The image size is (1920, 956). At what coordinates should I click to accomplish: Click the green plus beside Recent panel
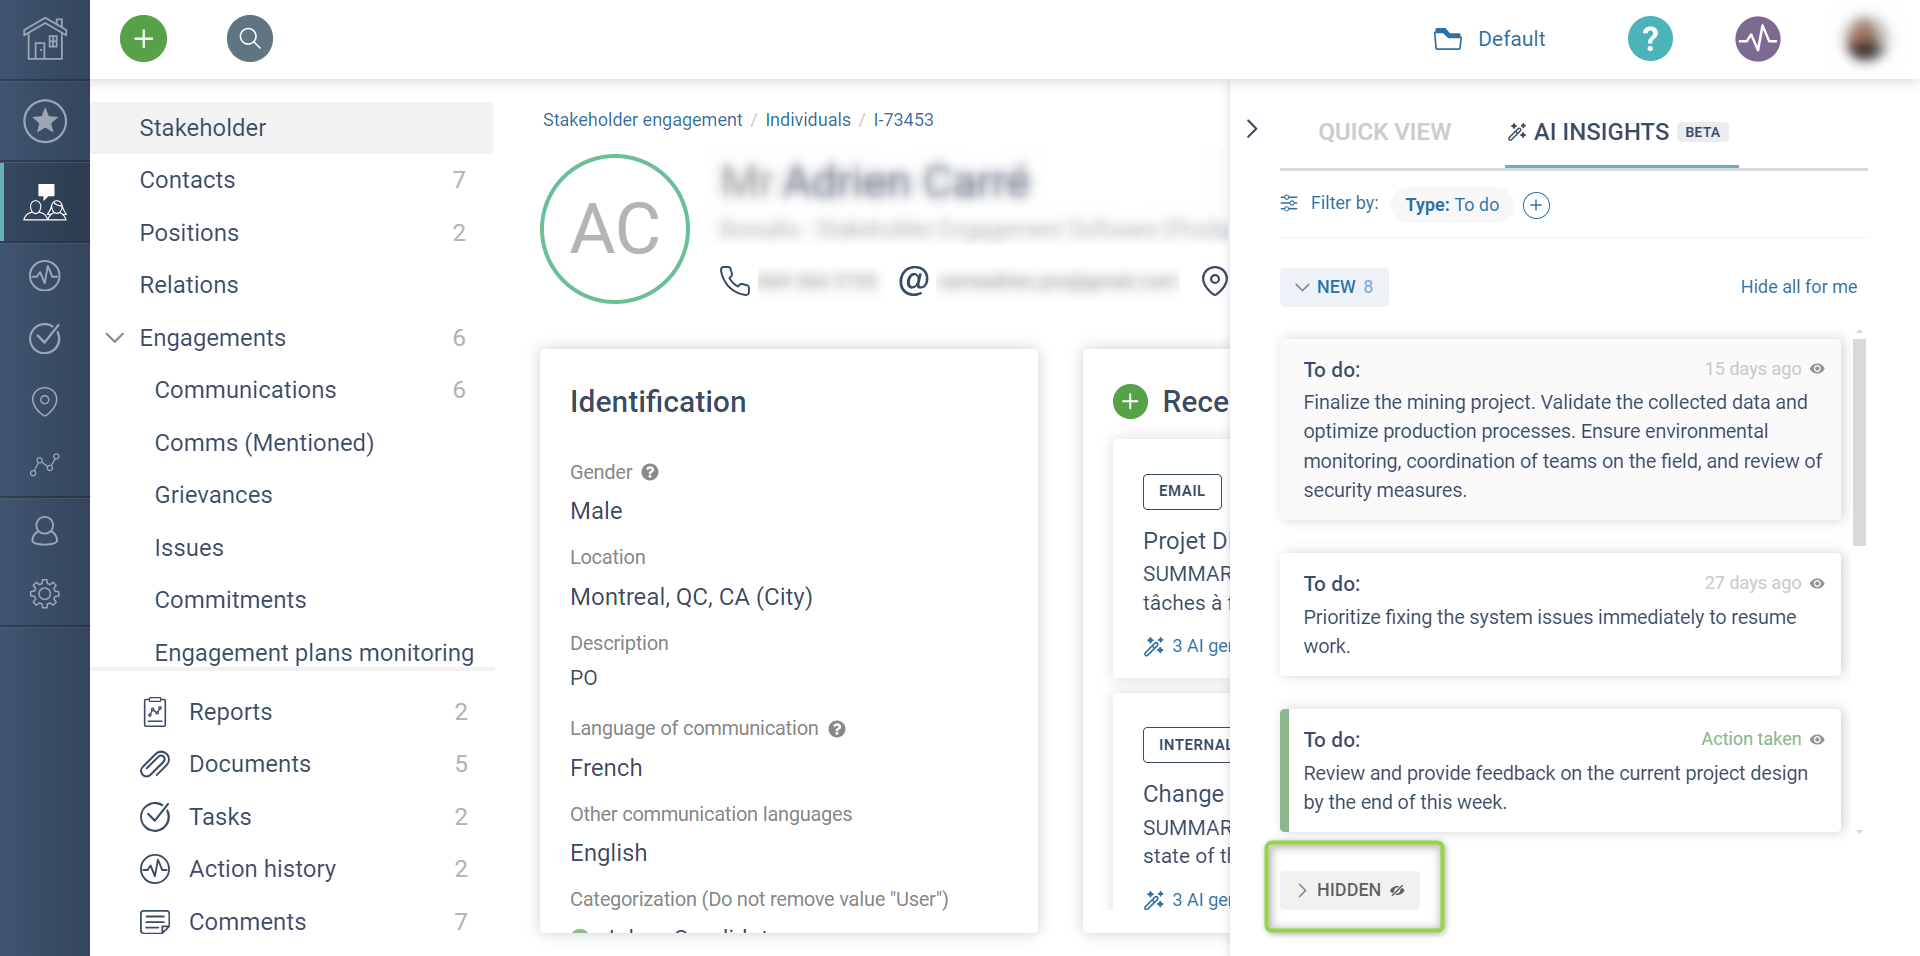(x=1130, y=402)
